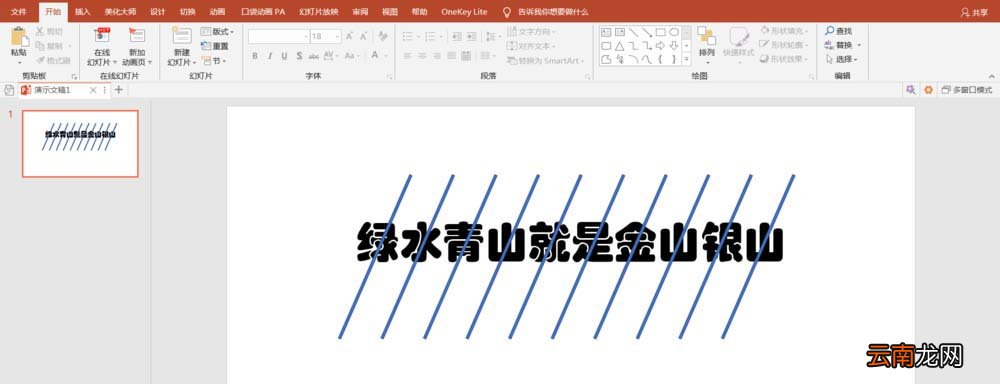Viewport: 1000px width, 384px height.
Task: Click multi-window mode (多窗口模式) button
Action: [x=967, y=90]
